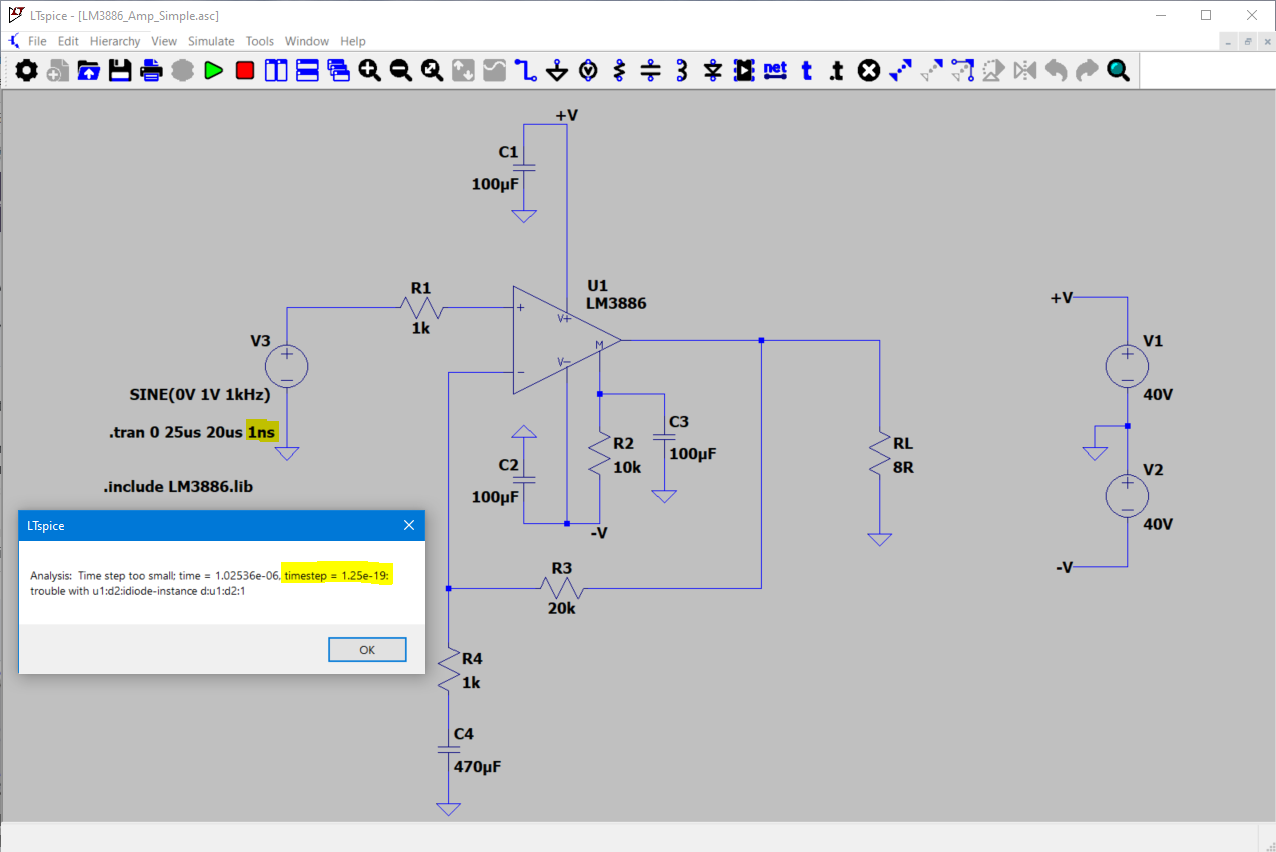Cascade the open windows
This screenshot has width=1276, height=852.
[338, 70]
